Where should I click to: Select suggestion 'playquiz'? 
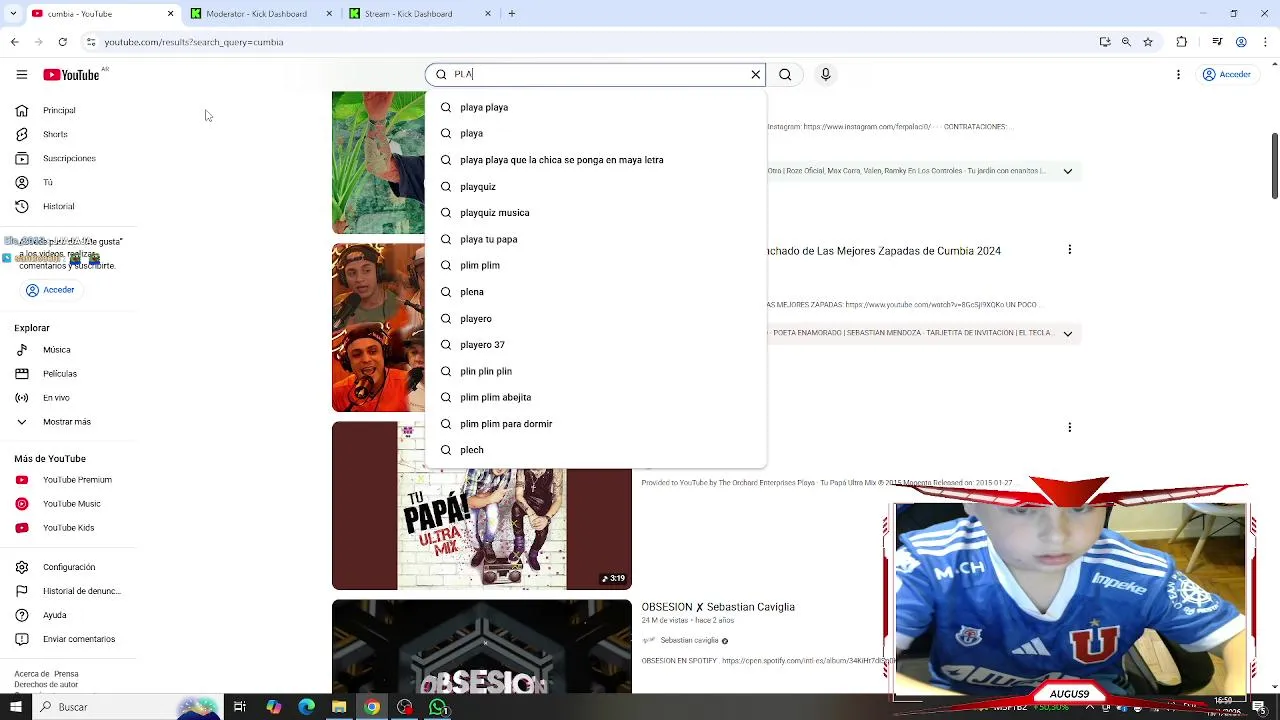pos(596,187)
